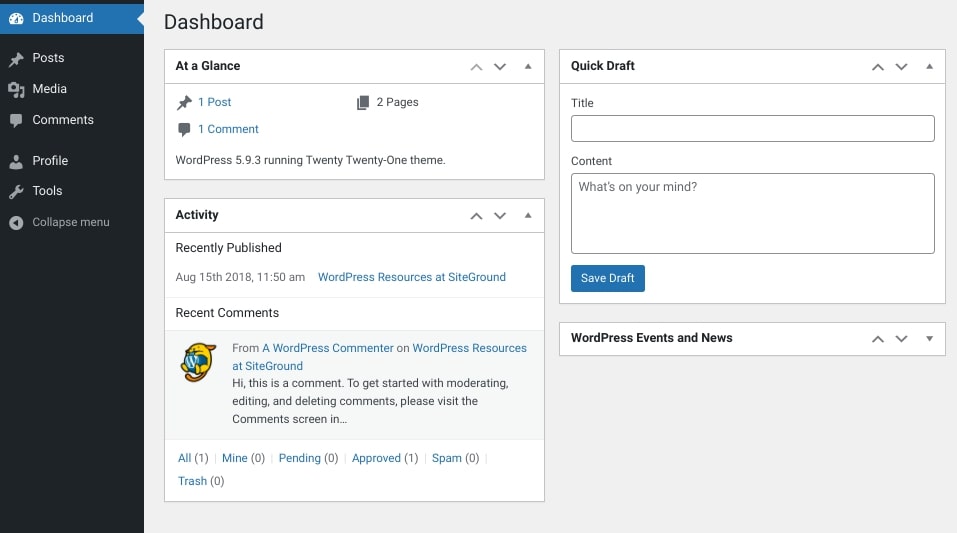Move the Quick Draft widget down
This screenshot has width=957, height=533.
901,67
